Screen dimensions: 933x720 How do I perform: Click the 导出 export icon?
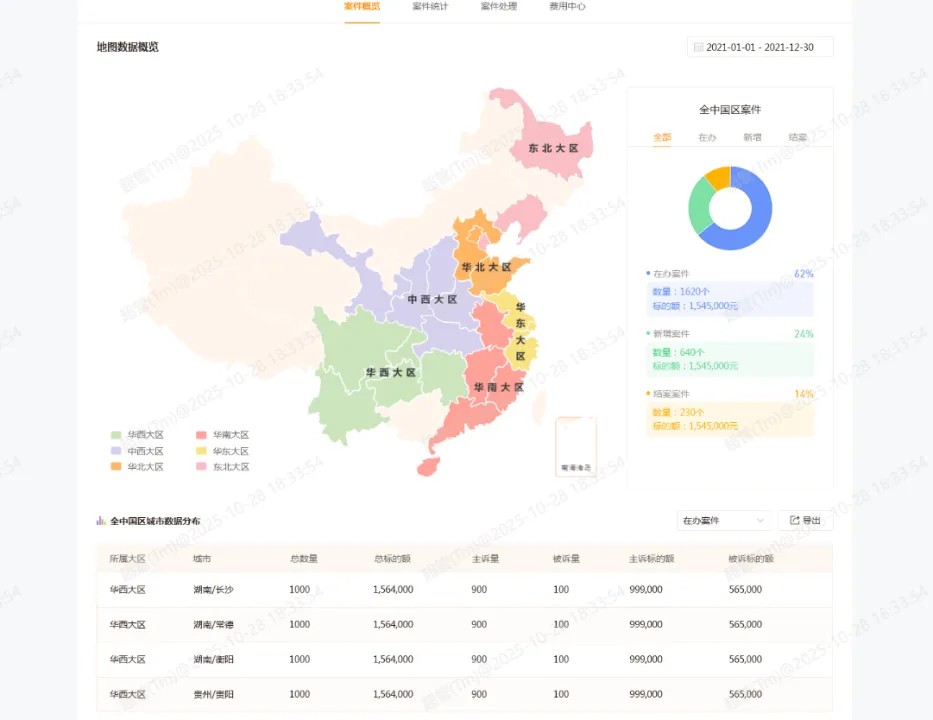tap(794, 520)
